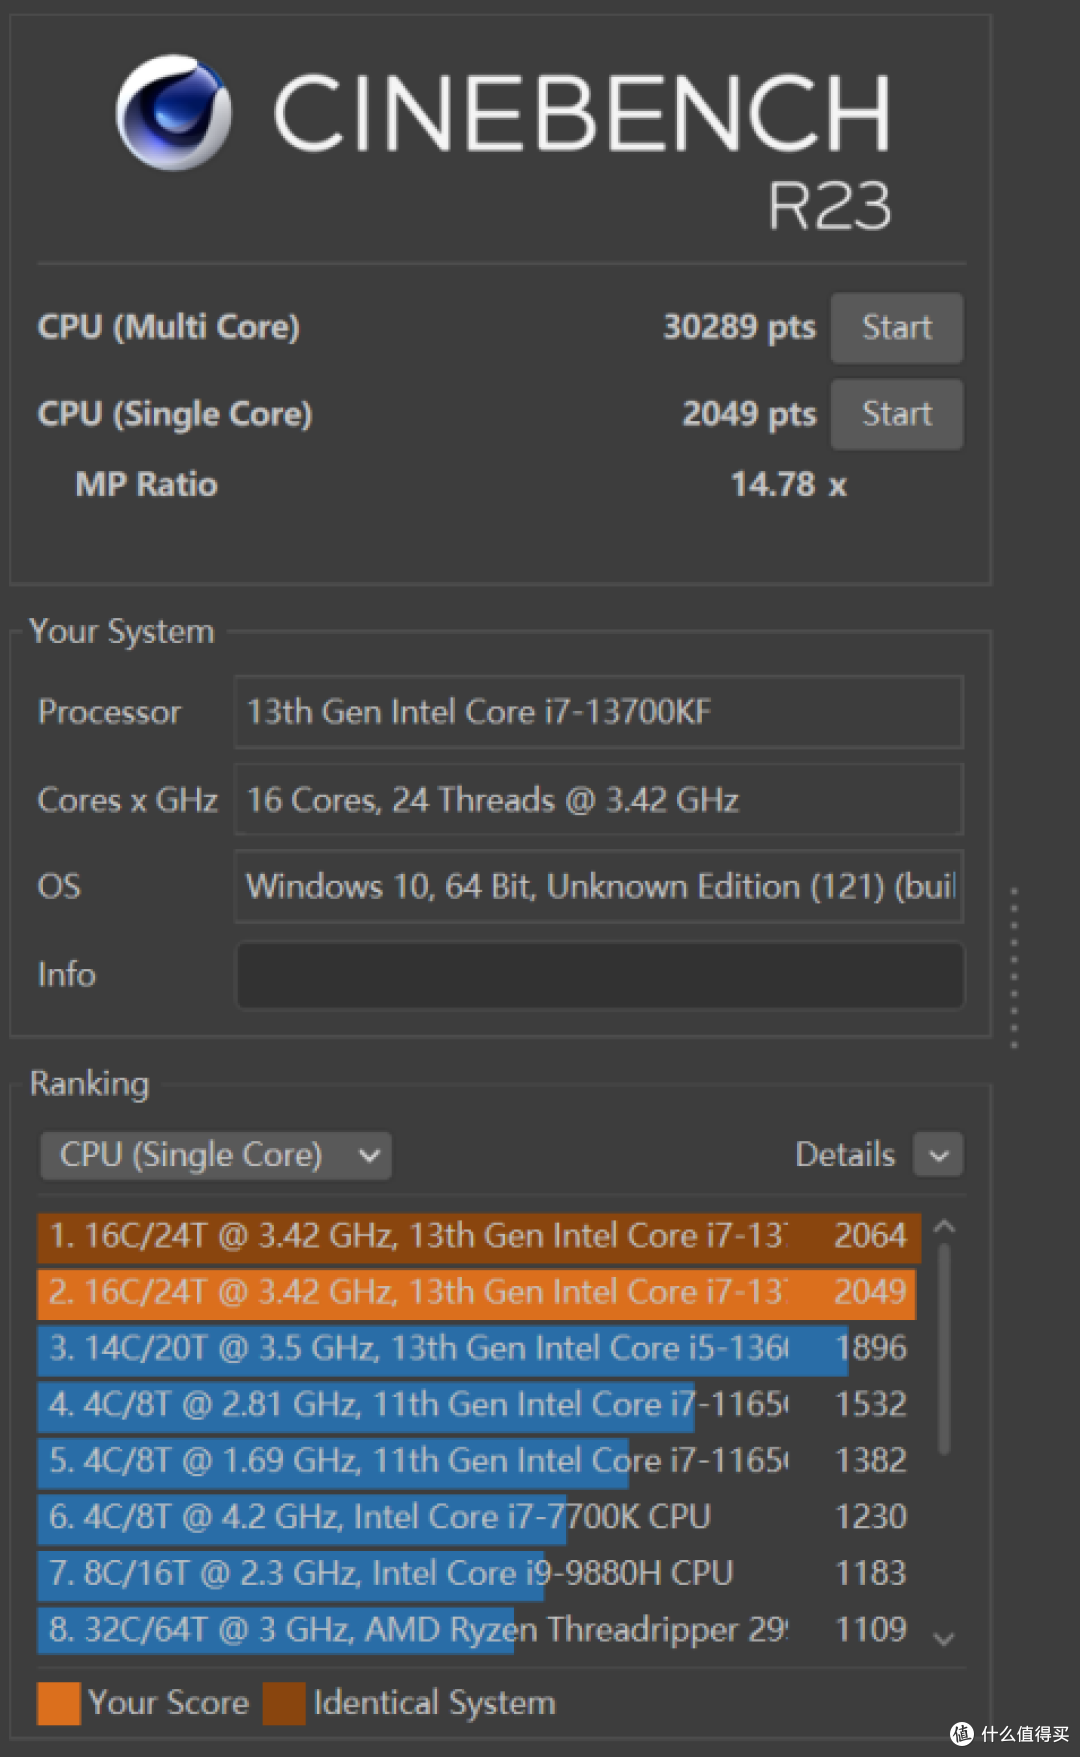1080x1757 pixels.
Task: Select first ranking entry scoring 2064
Action: click(x=478, y=1236)
